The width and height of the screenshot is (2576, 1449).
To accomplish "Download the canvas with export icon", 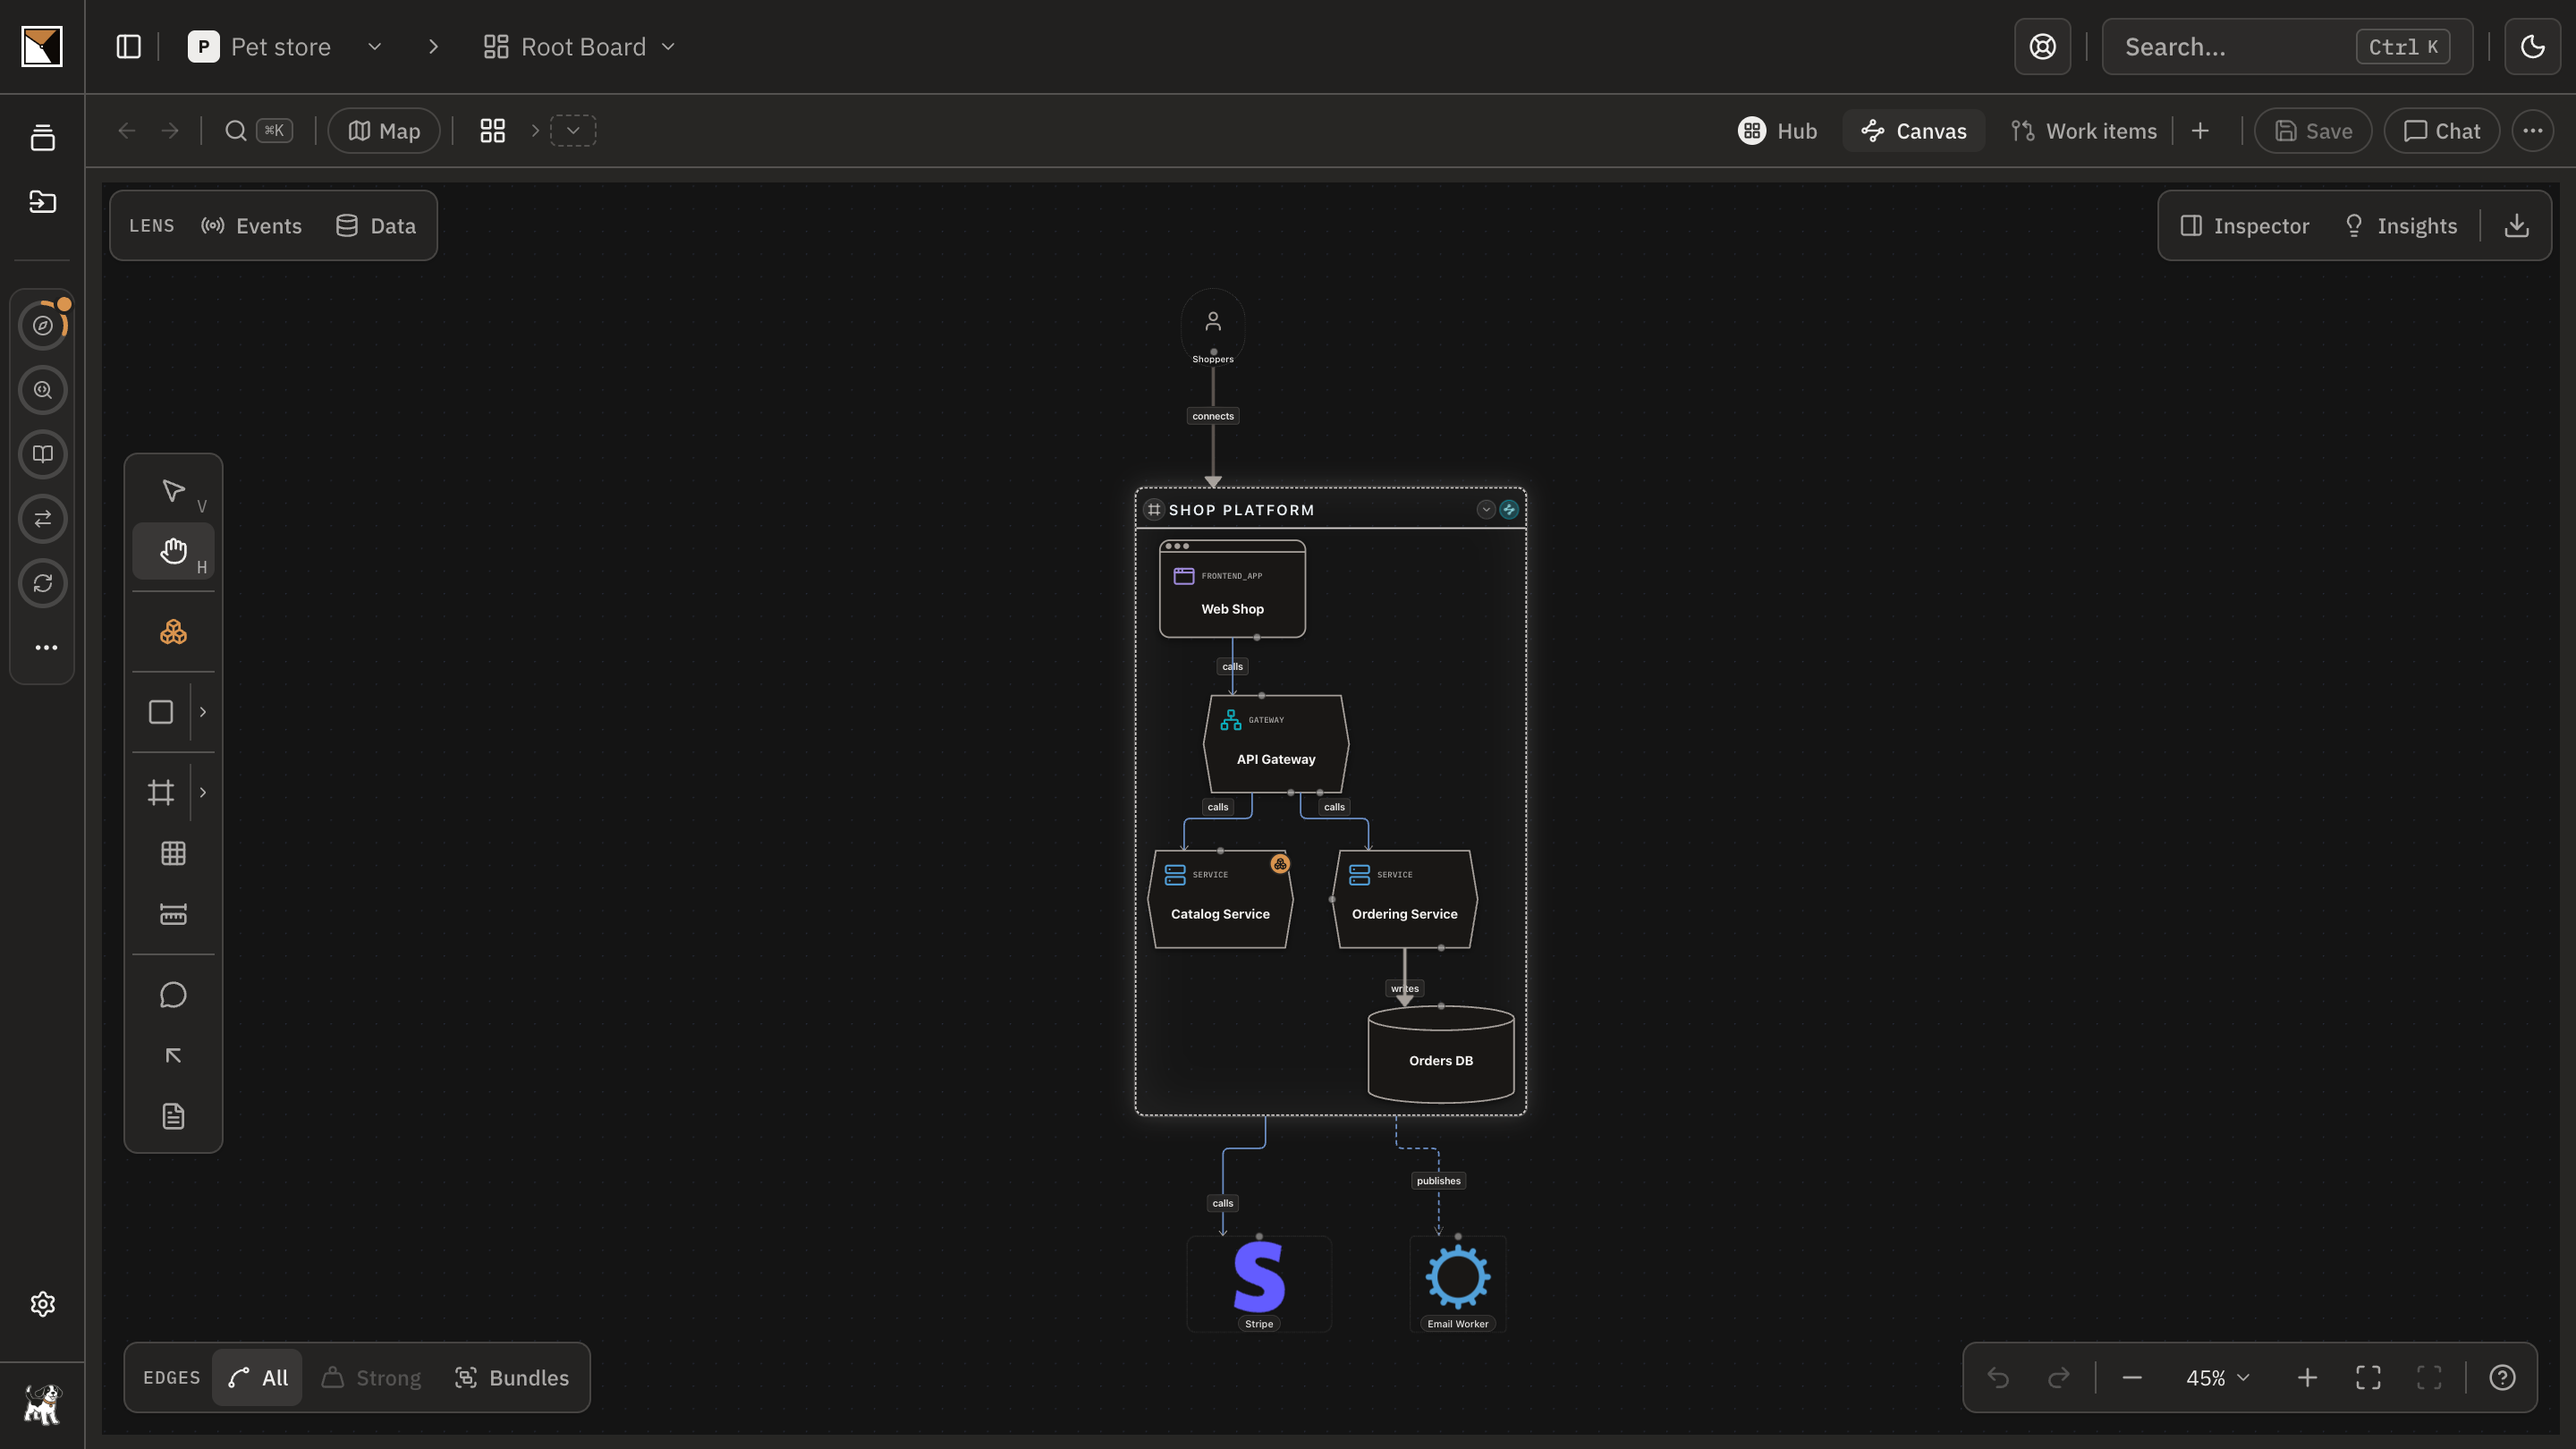I will (x=2517, y=226).
